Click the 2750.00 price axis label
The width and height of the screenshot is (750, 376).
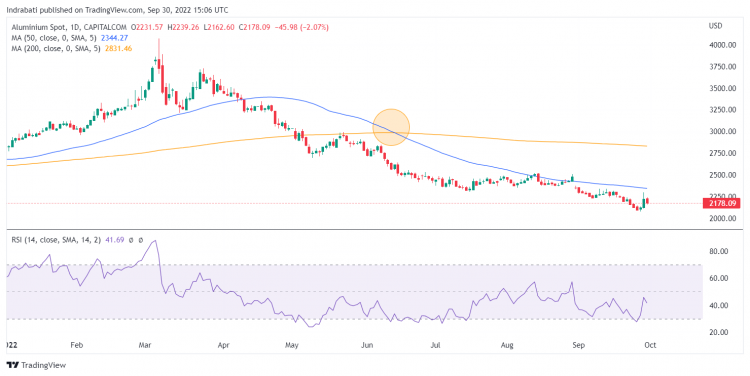[722, 153]
